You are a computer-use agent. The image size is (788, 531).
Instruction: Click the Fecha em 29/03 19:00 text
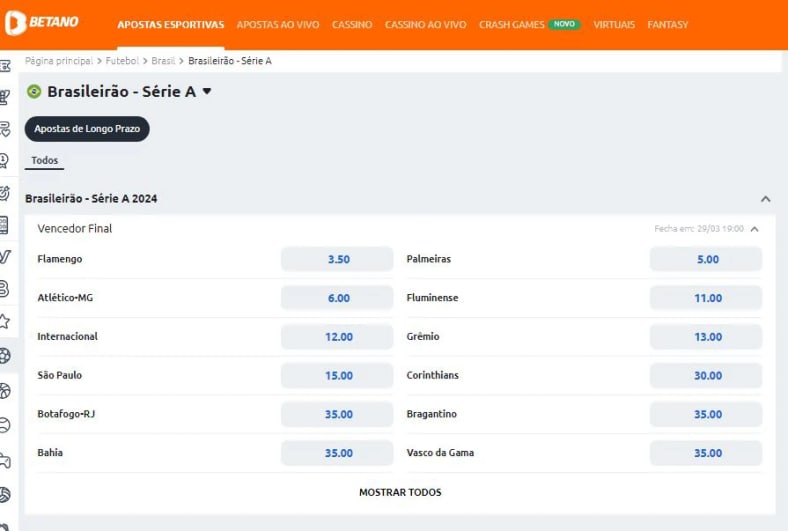pos(699,229)
